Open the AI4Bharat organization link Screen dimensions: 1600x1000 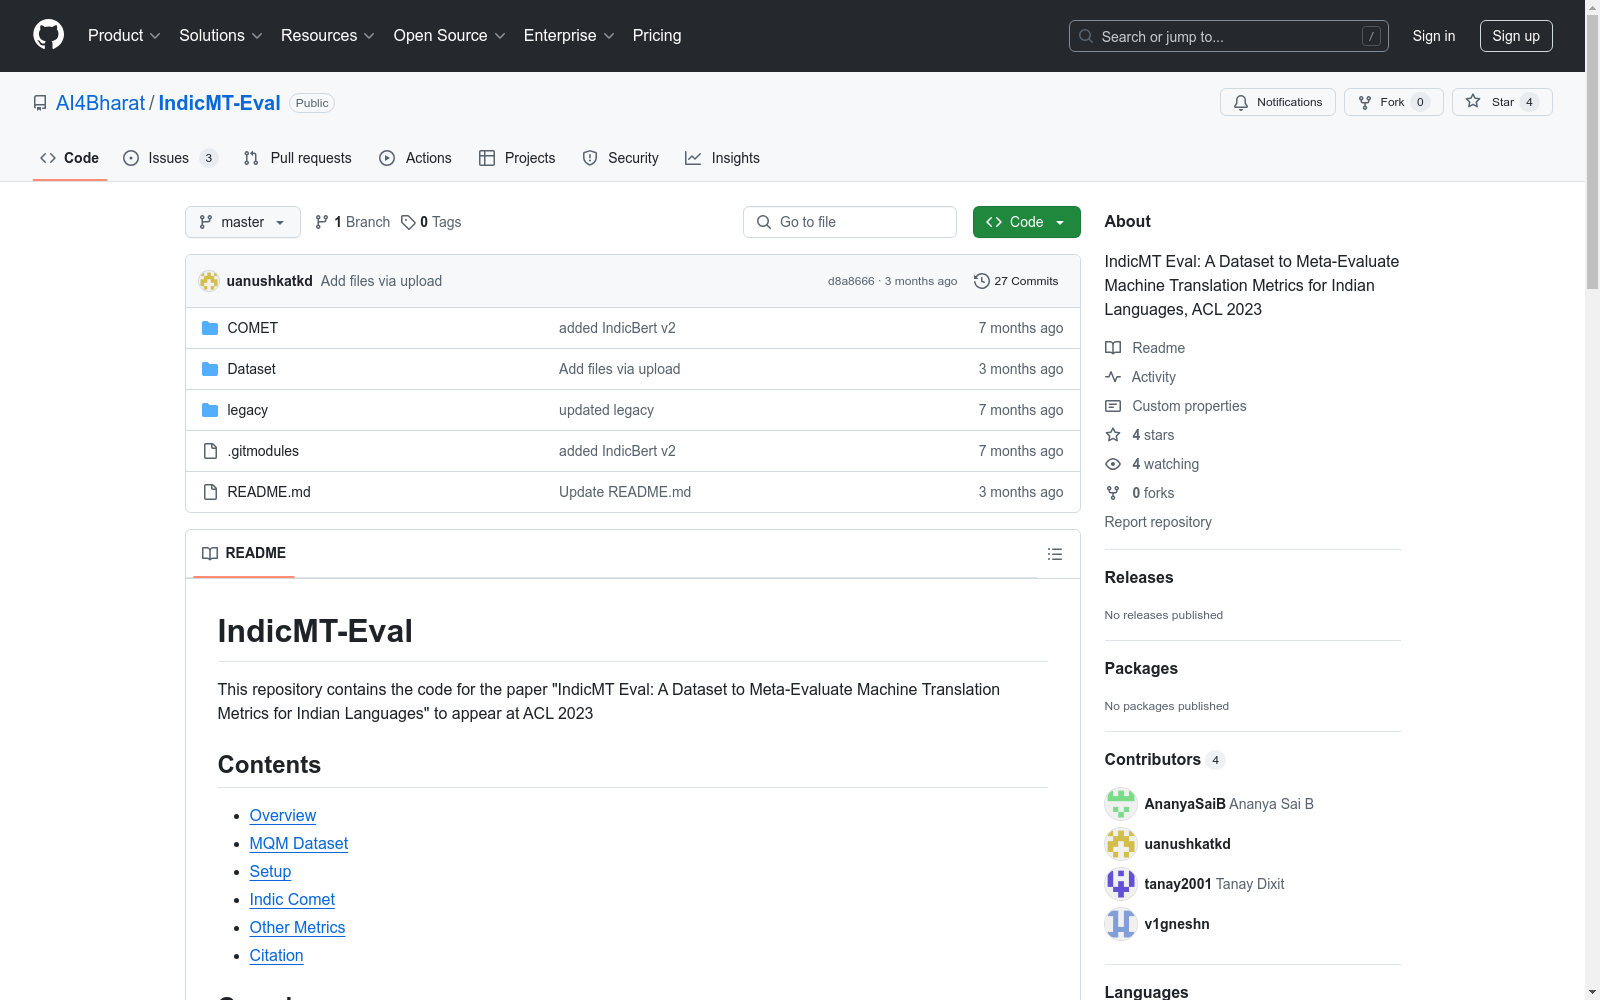pos(101,103)
